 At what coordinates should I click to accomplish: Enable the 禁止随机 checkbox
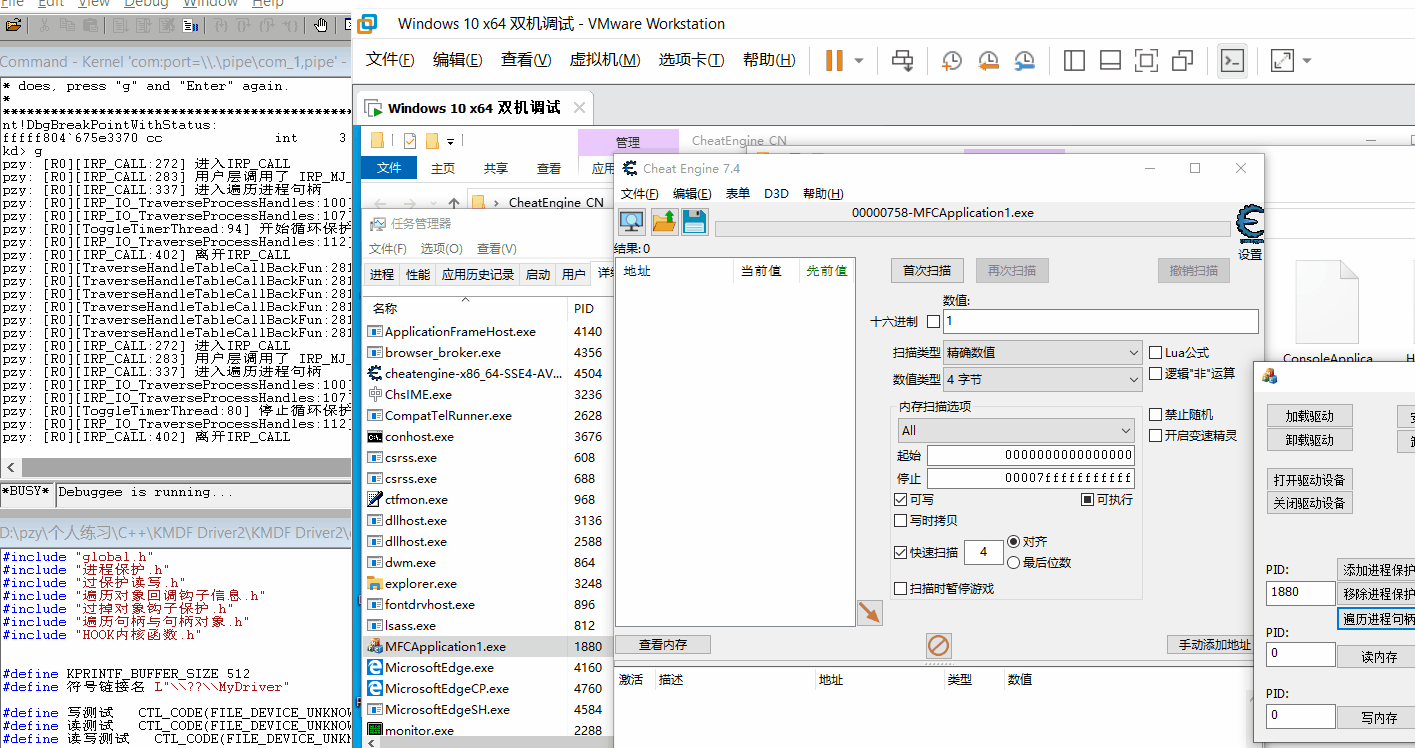pos(1156,414)
